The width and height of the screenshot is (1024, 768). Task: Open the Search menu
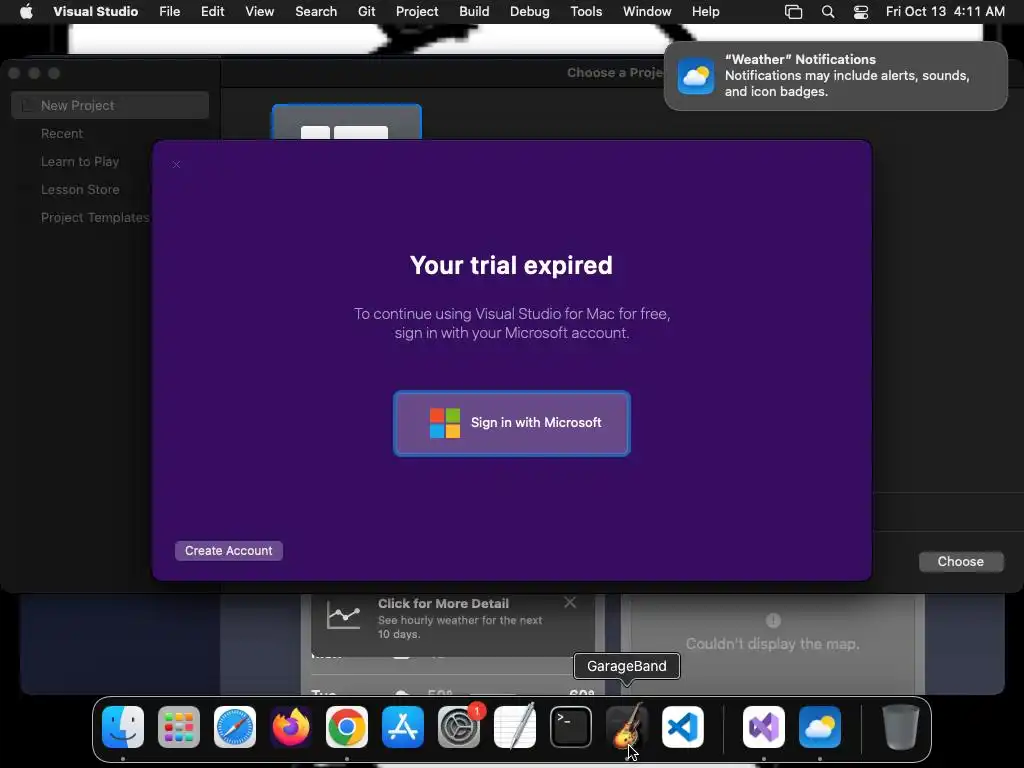tap(316, 12)
